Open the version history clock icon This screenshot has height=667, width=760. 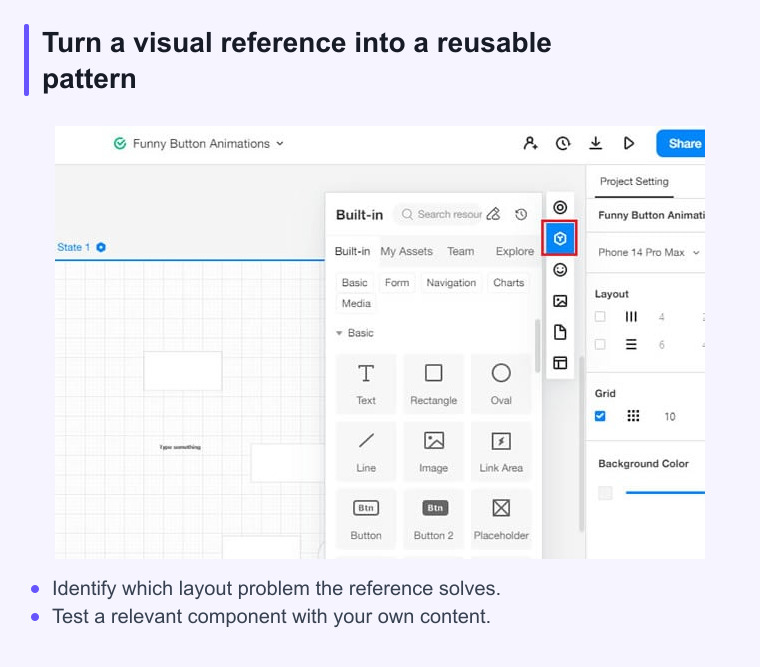click(563, 143)
